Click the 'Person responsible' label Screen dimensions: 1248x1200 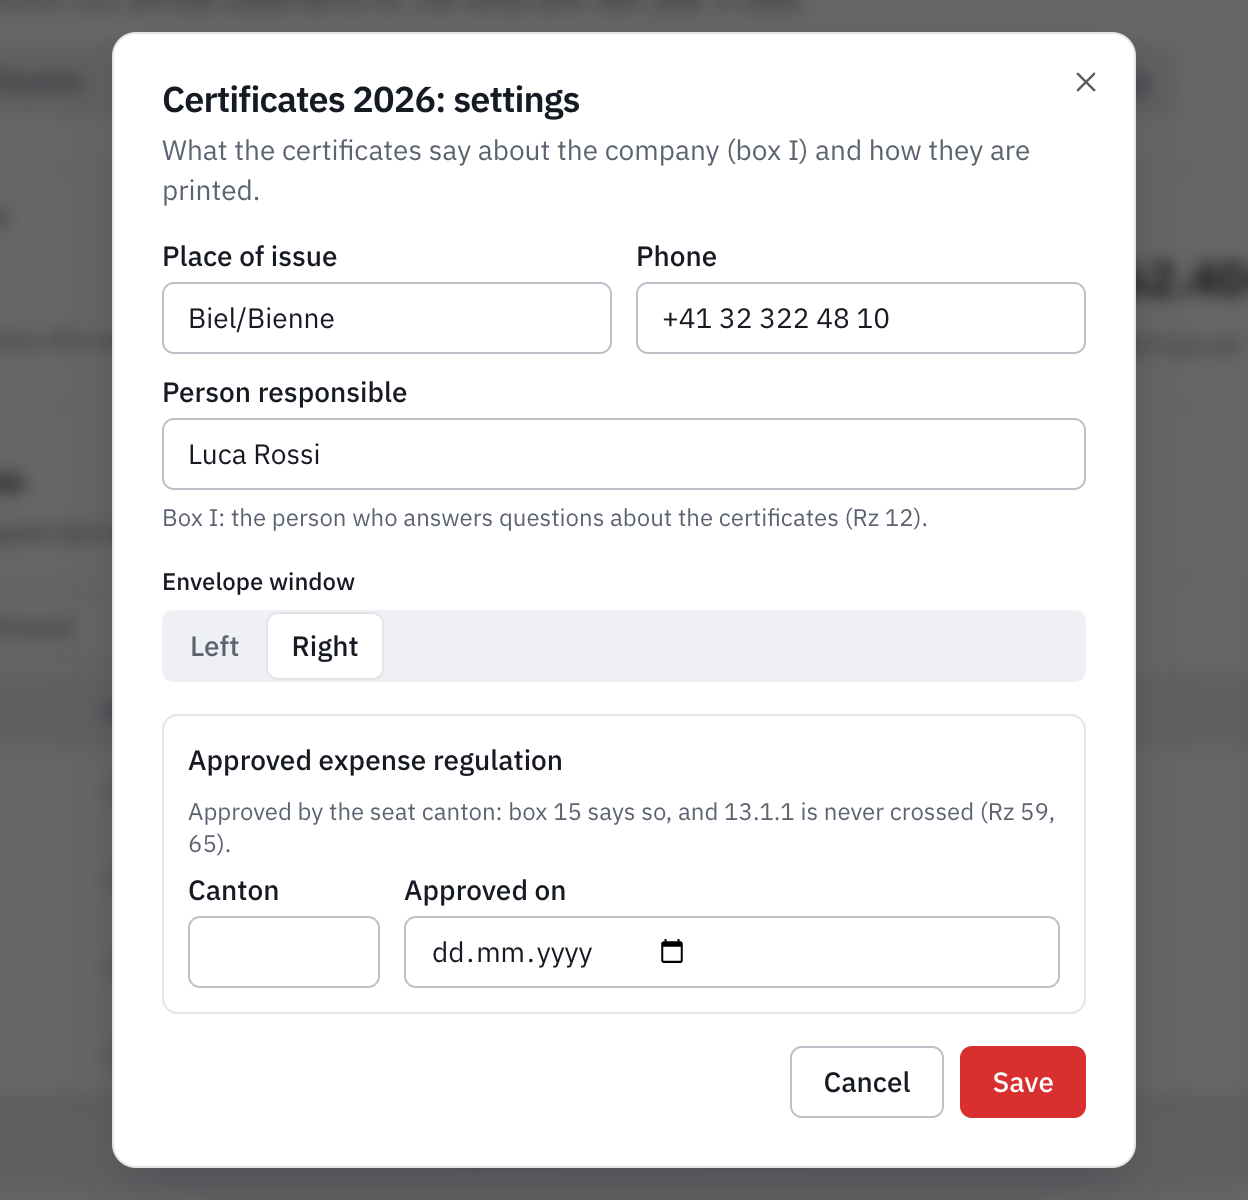[x=285, y=393]
